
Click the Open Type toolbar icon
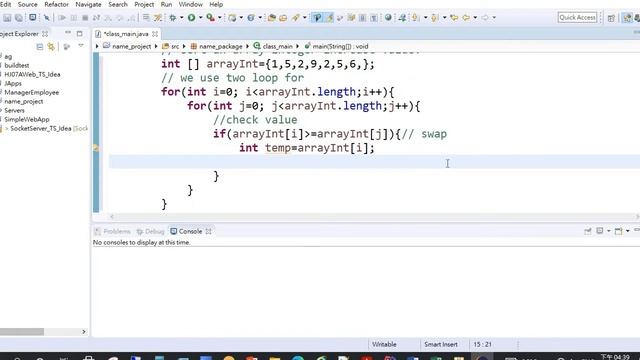click(271, 18)
